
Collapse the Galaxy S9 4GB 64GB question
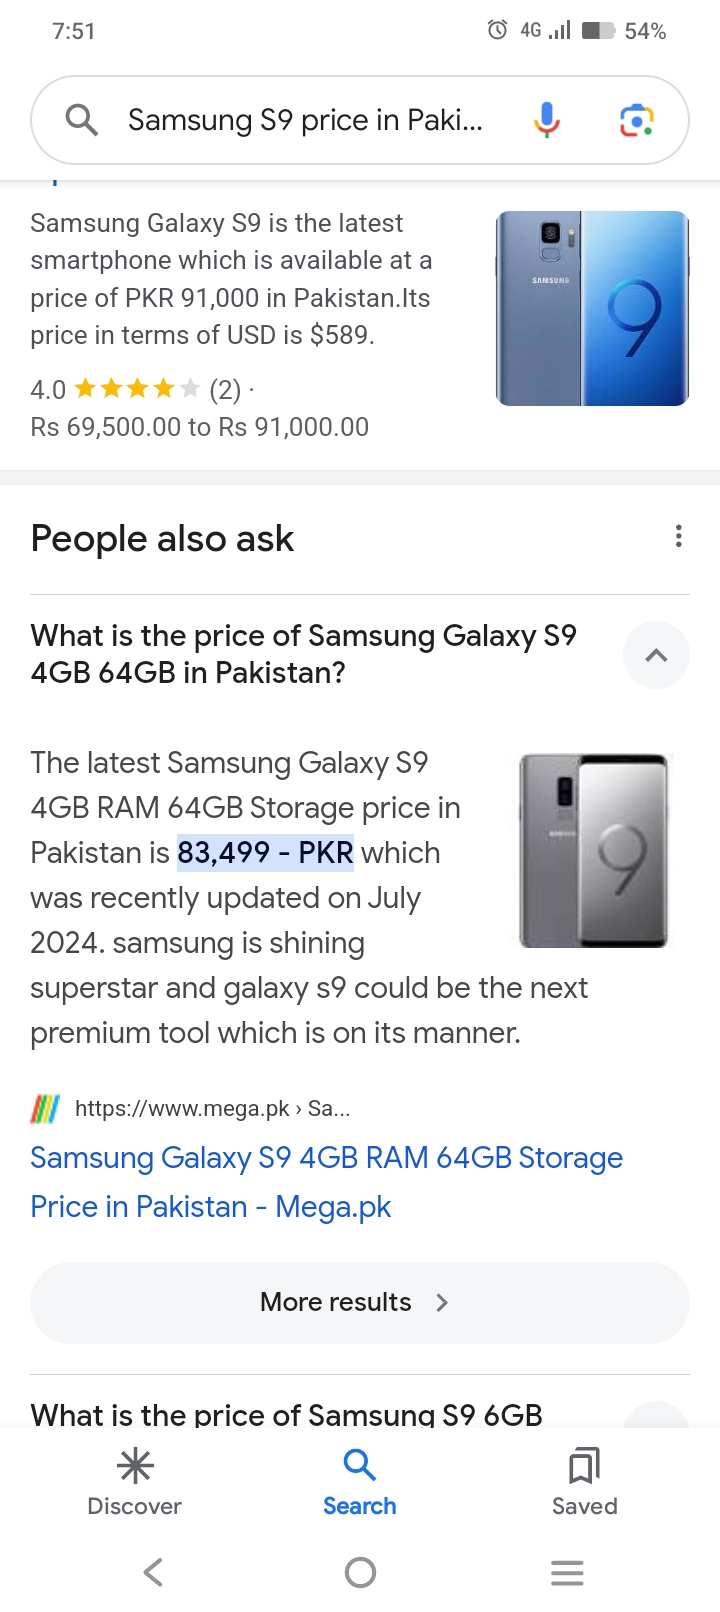coord(656,655)
